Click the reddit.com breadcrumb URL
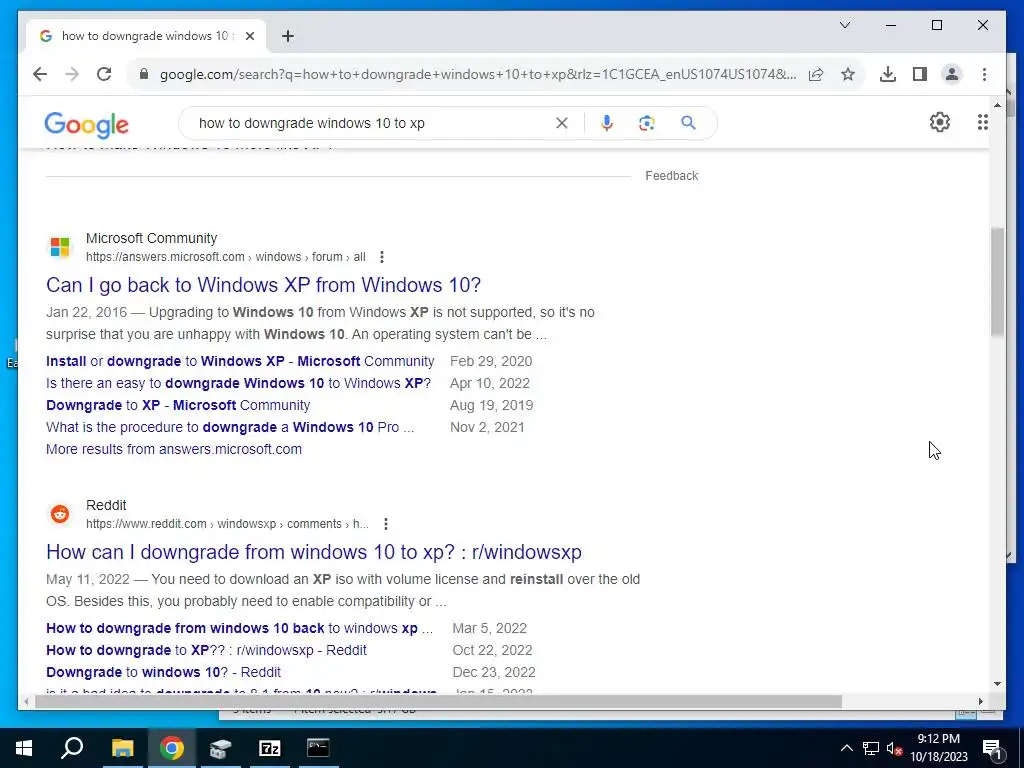 click(x=227, y=524)
